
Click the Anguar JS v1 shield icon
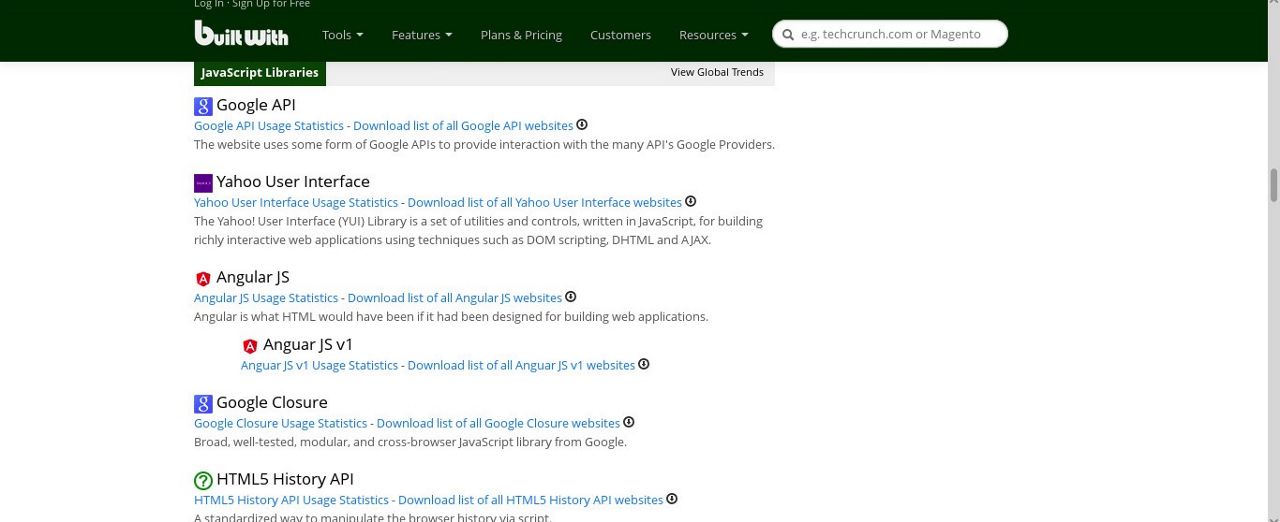250,346
